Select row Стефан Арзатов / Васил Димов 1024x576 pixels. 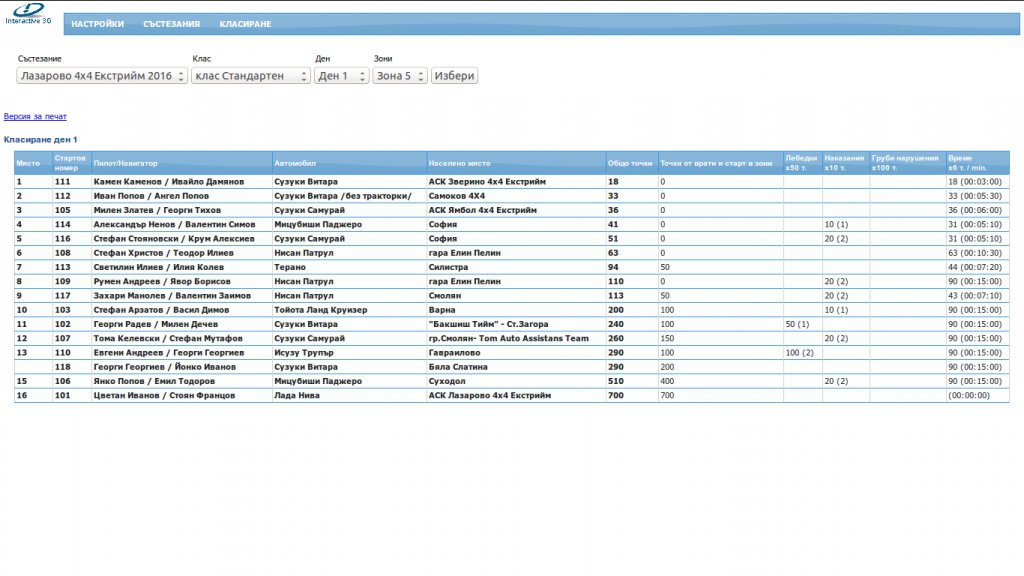511,310
